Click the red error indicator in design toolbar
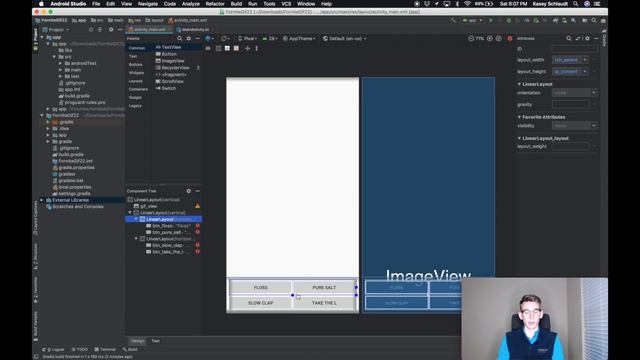 [x=510, y=38]
